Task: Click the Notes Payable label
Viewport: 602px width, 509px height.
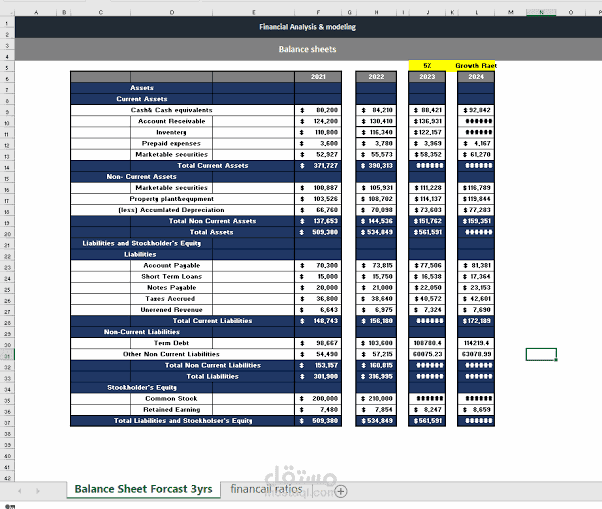Action: point(172,288)
